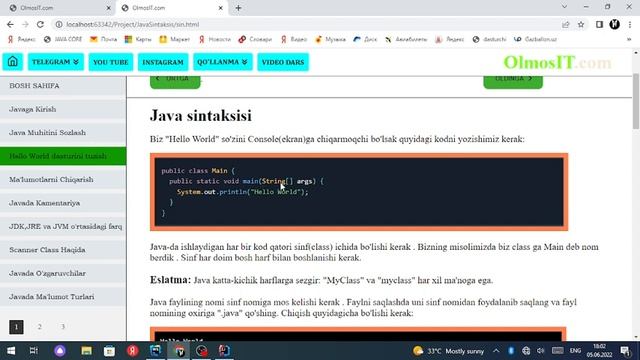Open volume control in tray
This screenshot has width=640, height=360.
pos(541,351)
